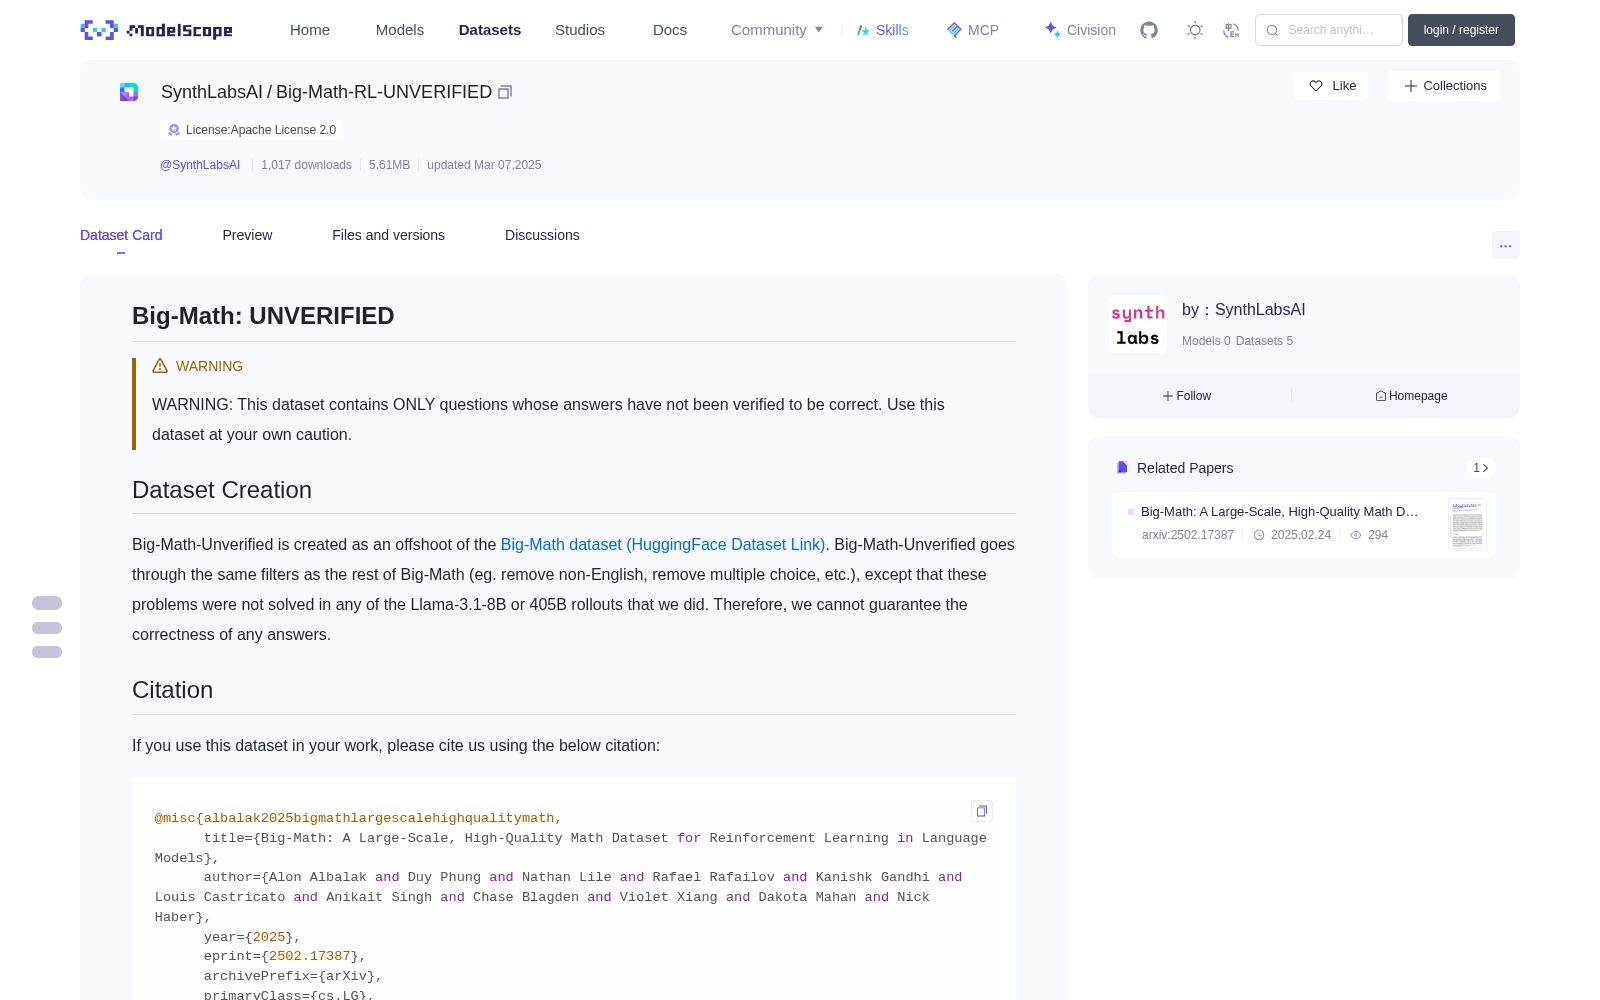Click the 'updated Mar 07,2025' text
Image resolution: width=1600 pixels, height=1000 pixels.
point(484,165)
